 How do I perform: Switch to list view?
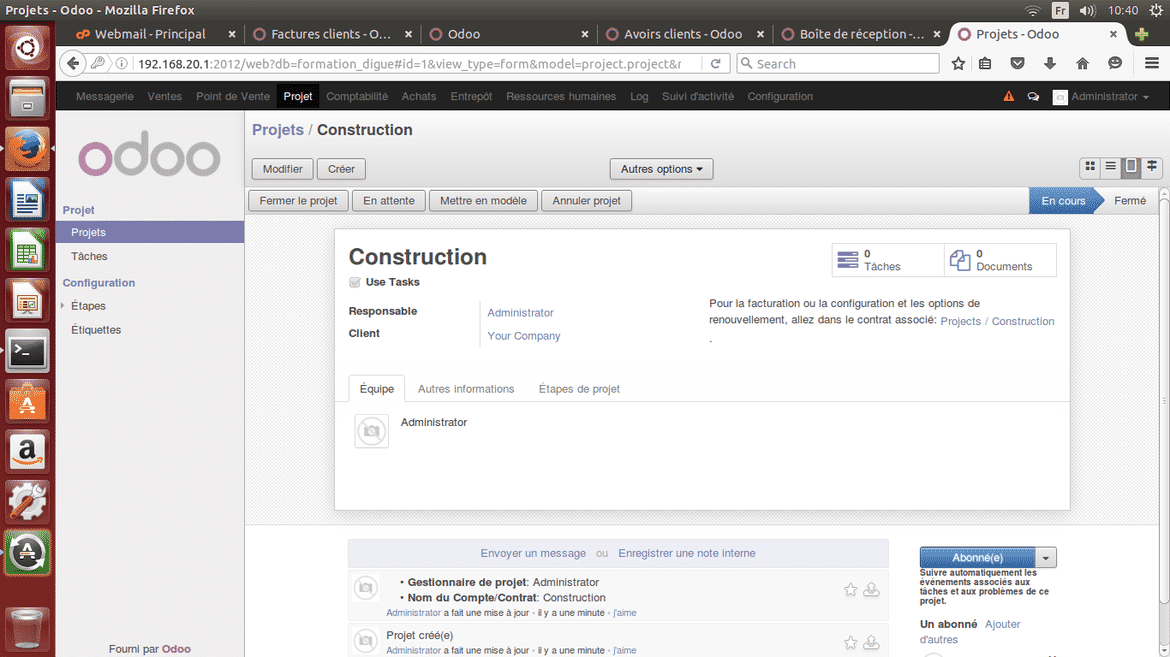click(1111, 167)
